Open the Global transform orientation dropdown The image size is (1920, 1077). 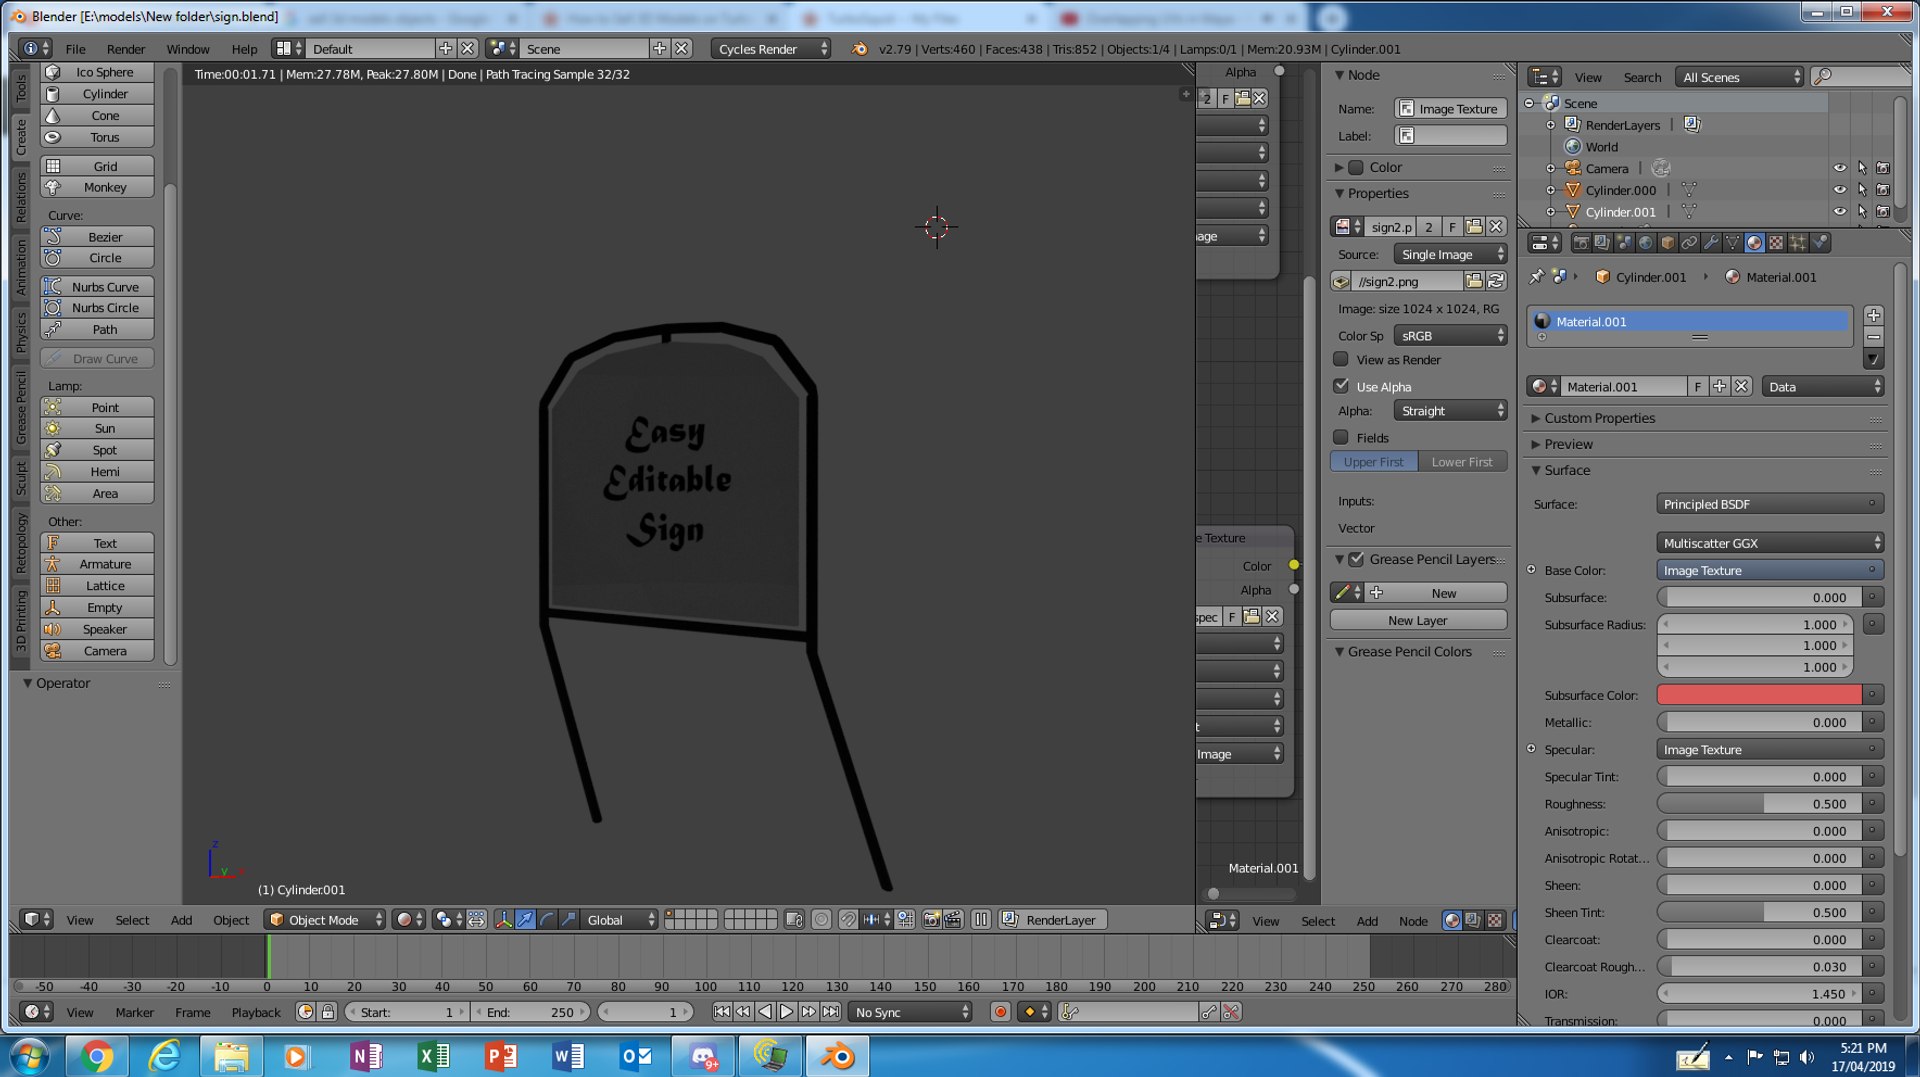click(619, 920)
